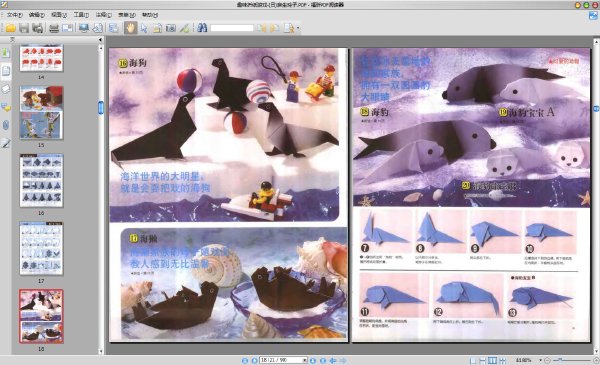The height and width of the screenshot is (365, 600).
Task: Click the zoom out minus button
Action: tap(547, 360)
